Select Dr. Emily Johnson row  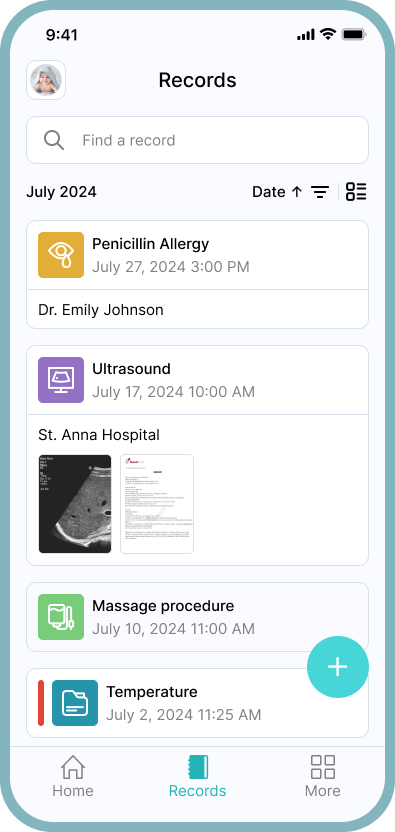[198, 309]
